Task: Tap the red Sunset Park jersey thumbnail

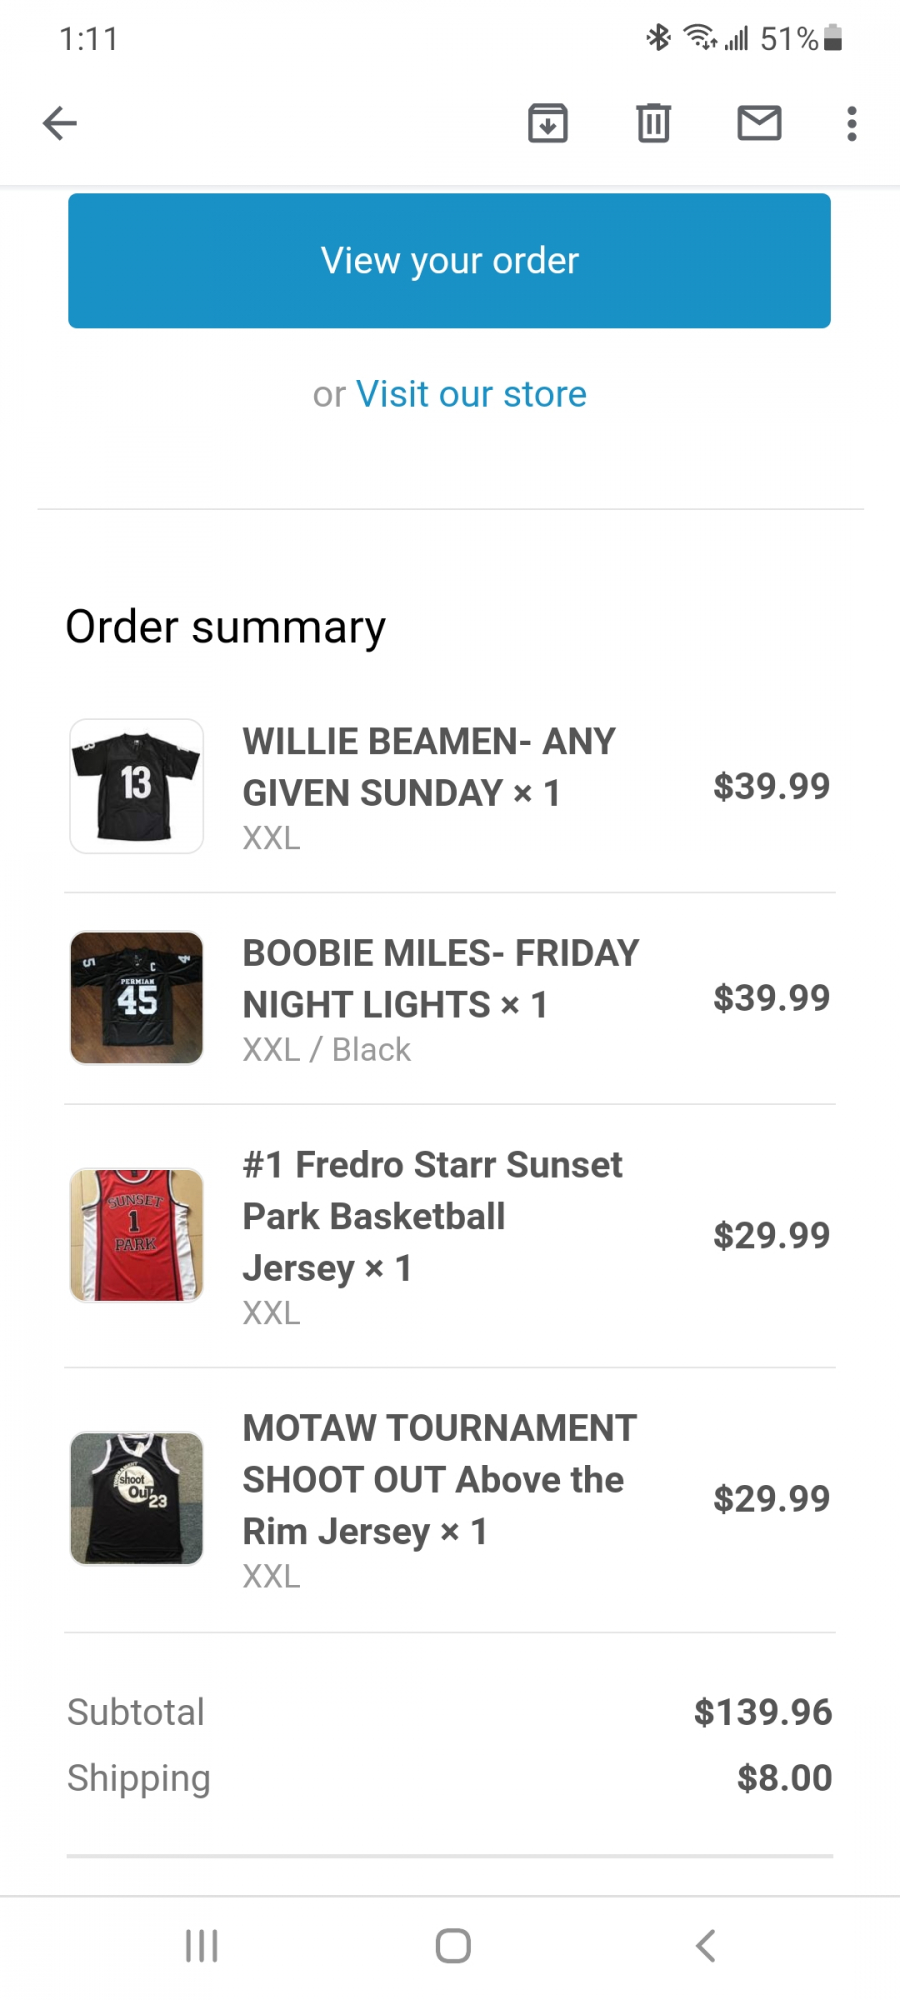Action: click(137, 1235)
